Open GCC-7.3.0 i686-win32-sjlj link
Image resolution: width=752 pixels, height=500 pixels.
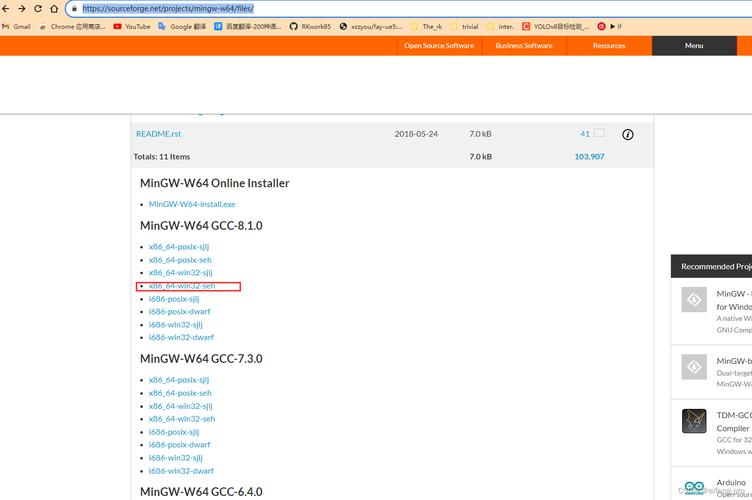pyautogui.click(x=176, y=458)
